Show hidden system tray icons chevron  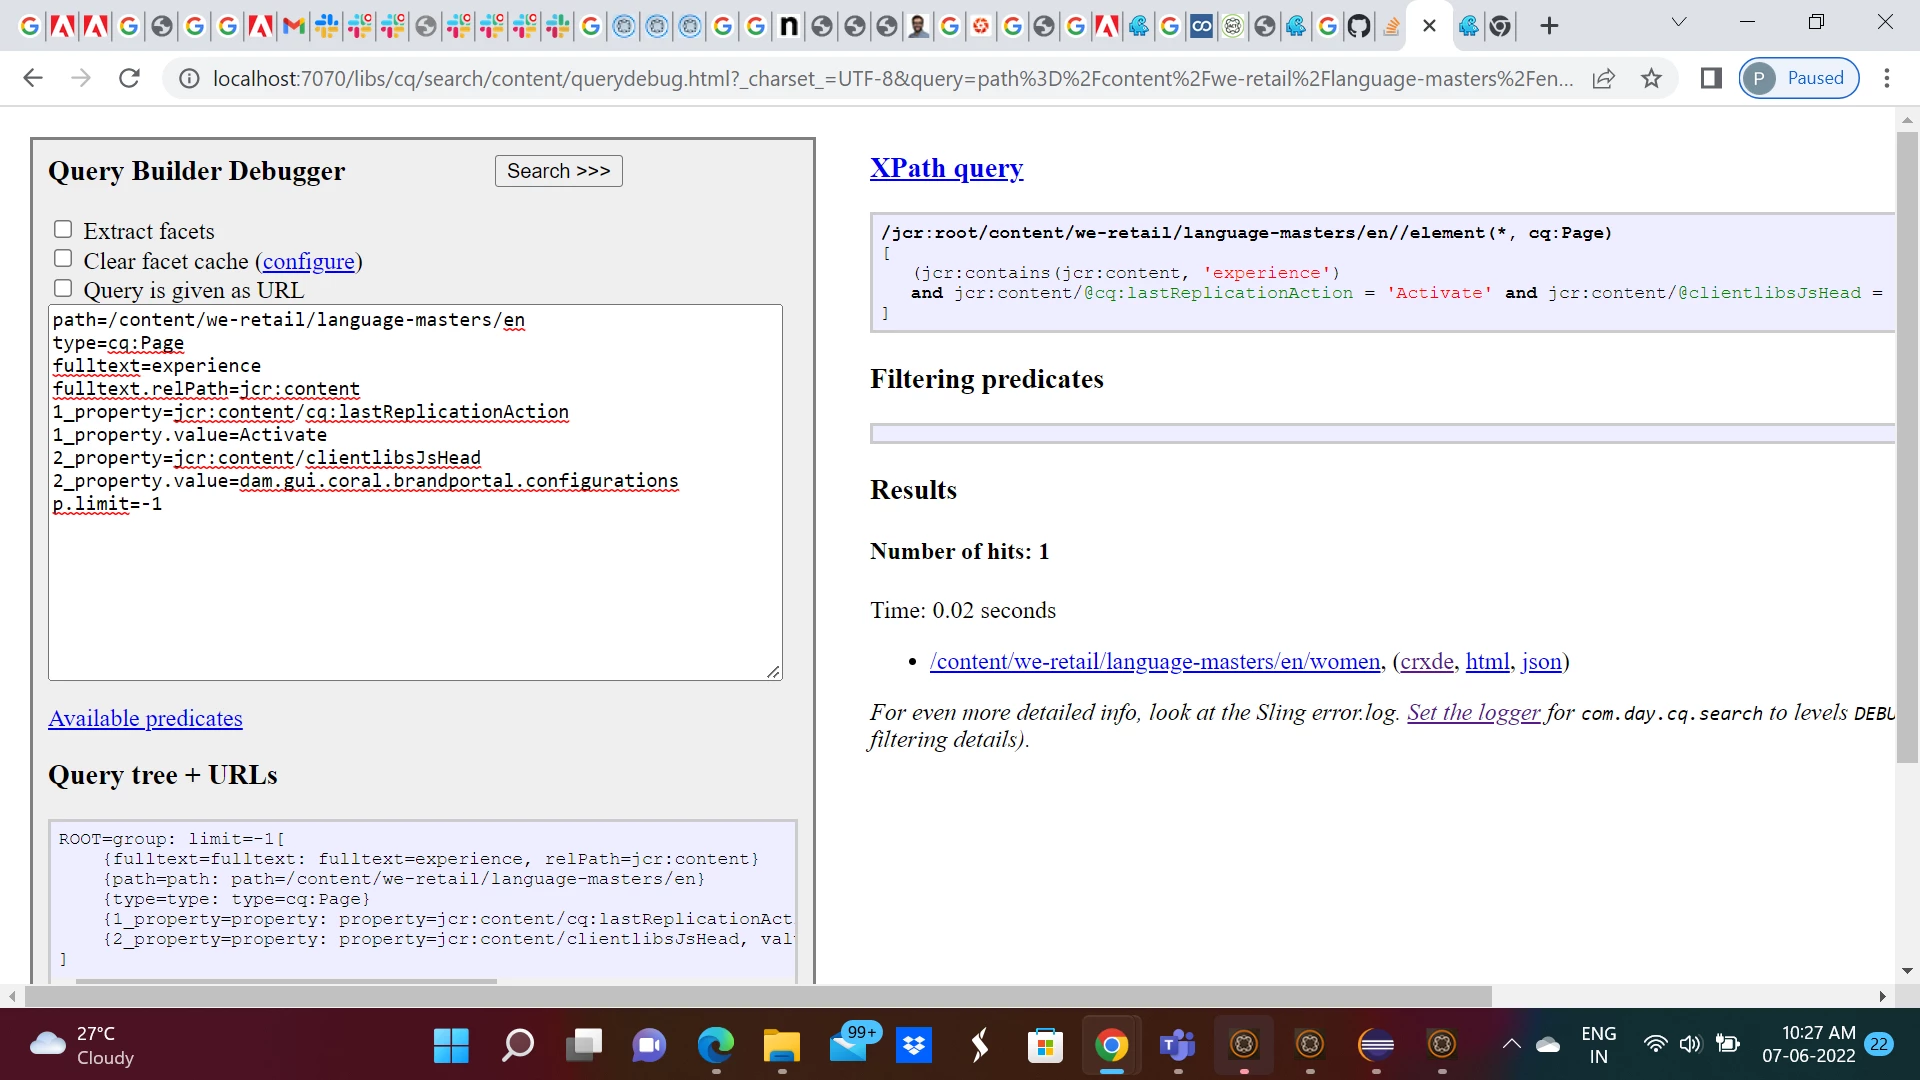click(x=1511, y=1044)
